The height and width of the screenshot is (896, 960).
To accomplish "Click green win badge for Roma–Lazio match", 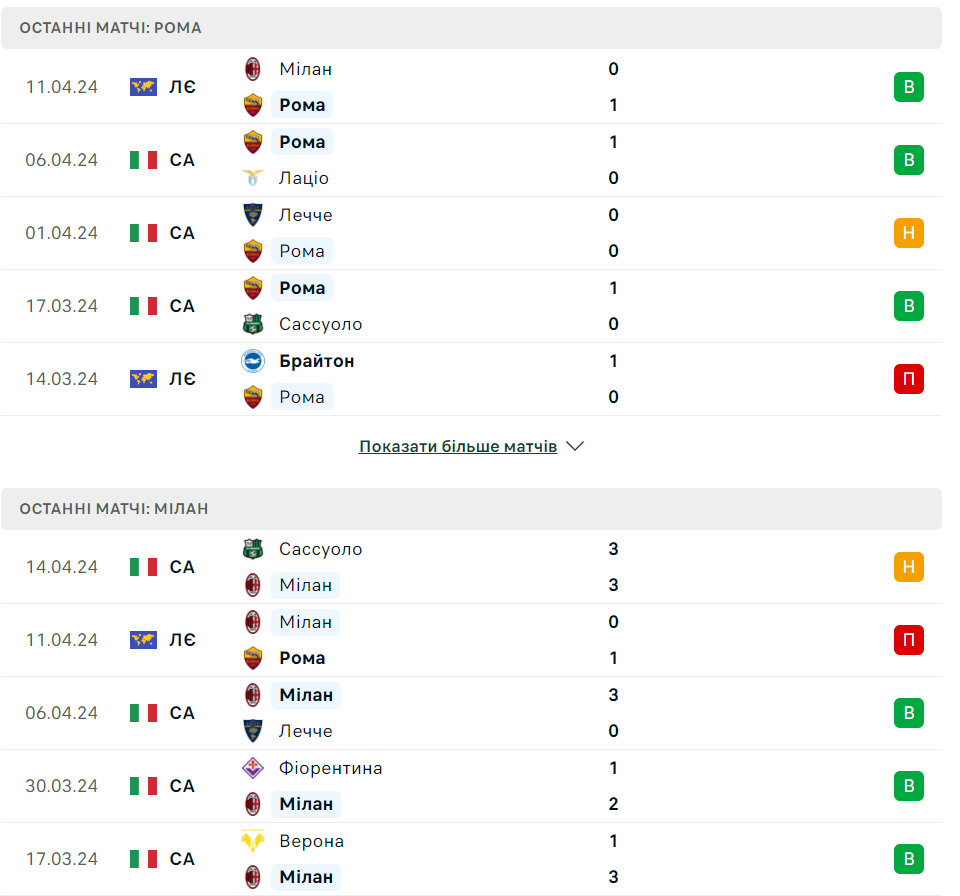I will coord(908,160).
